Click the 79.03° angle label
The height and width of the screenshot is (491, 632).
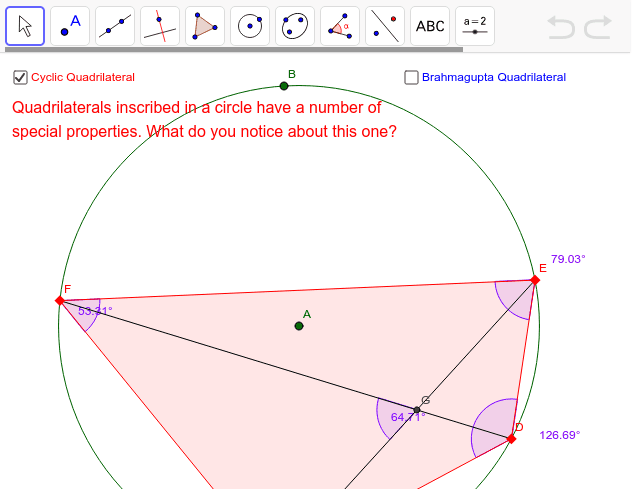(x=568, y=259)
